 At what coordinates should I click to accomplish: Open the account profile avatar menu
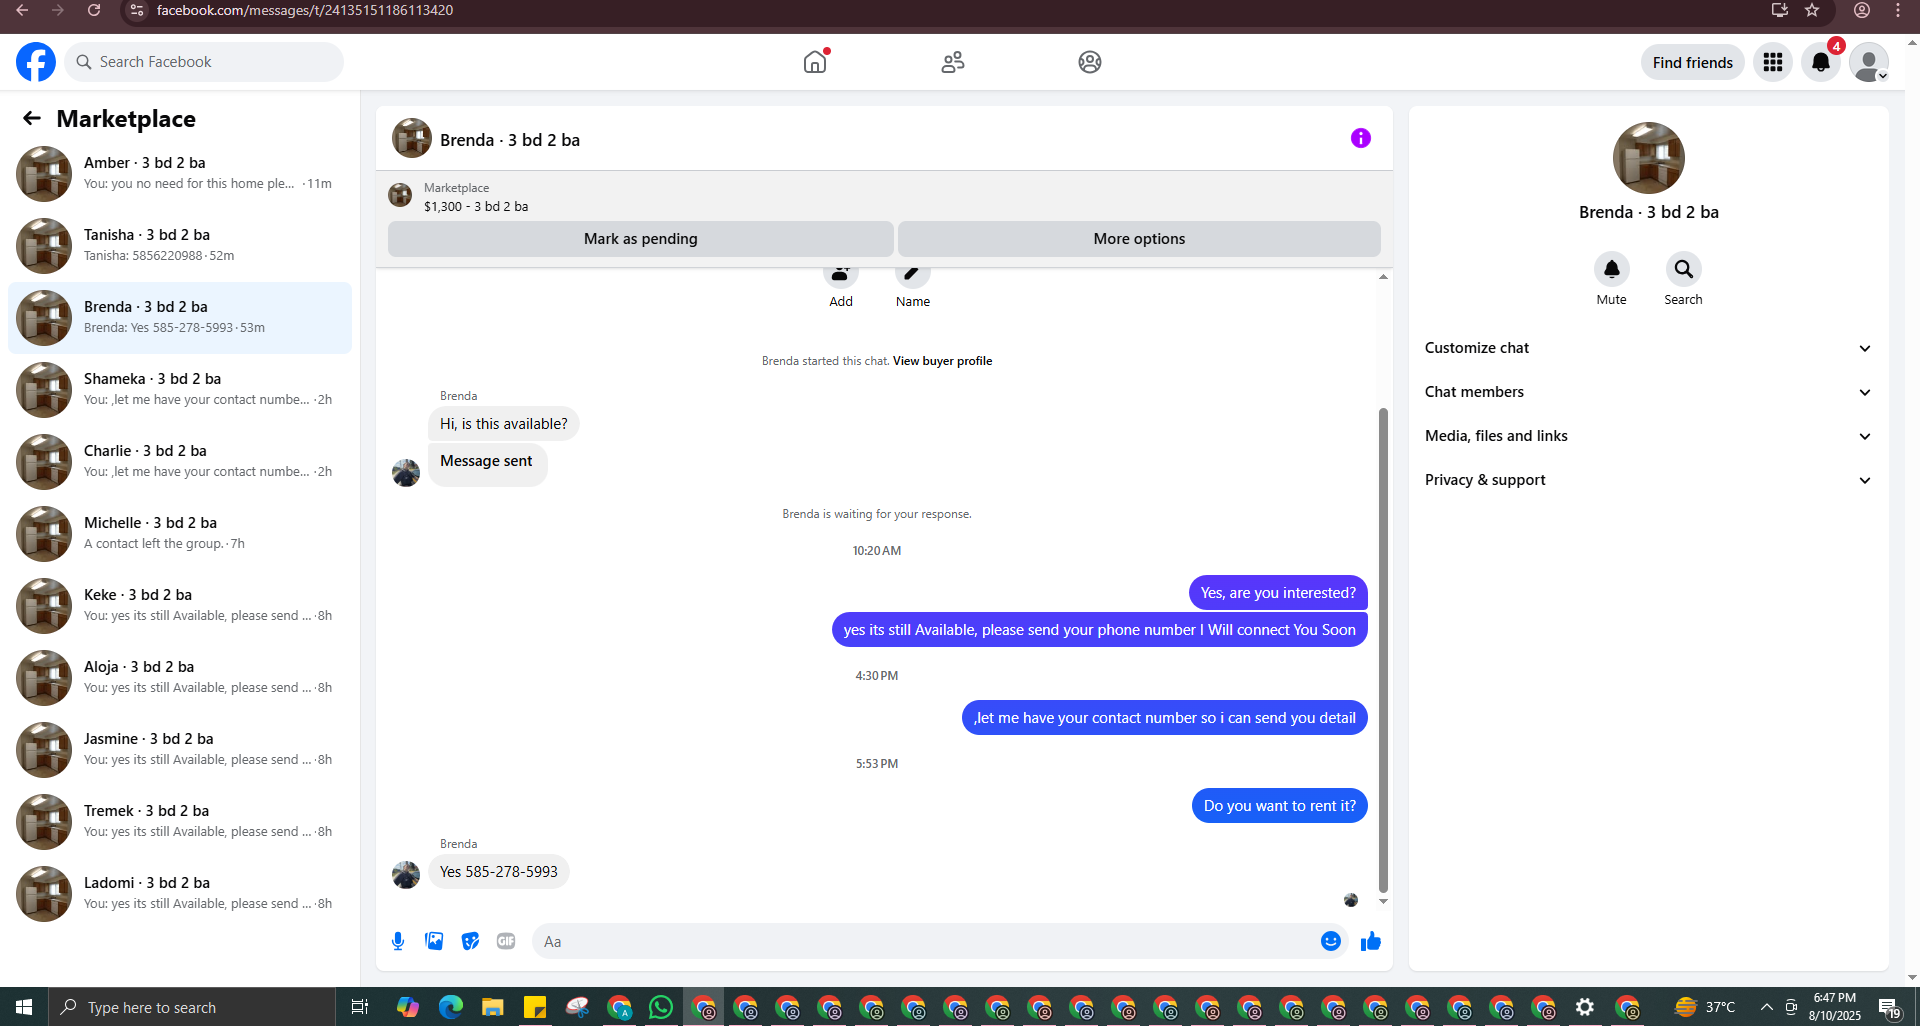pyautogui.click(x=1869, y=62)
